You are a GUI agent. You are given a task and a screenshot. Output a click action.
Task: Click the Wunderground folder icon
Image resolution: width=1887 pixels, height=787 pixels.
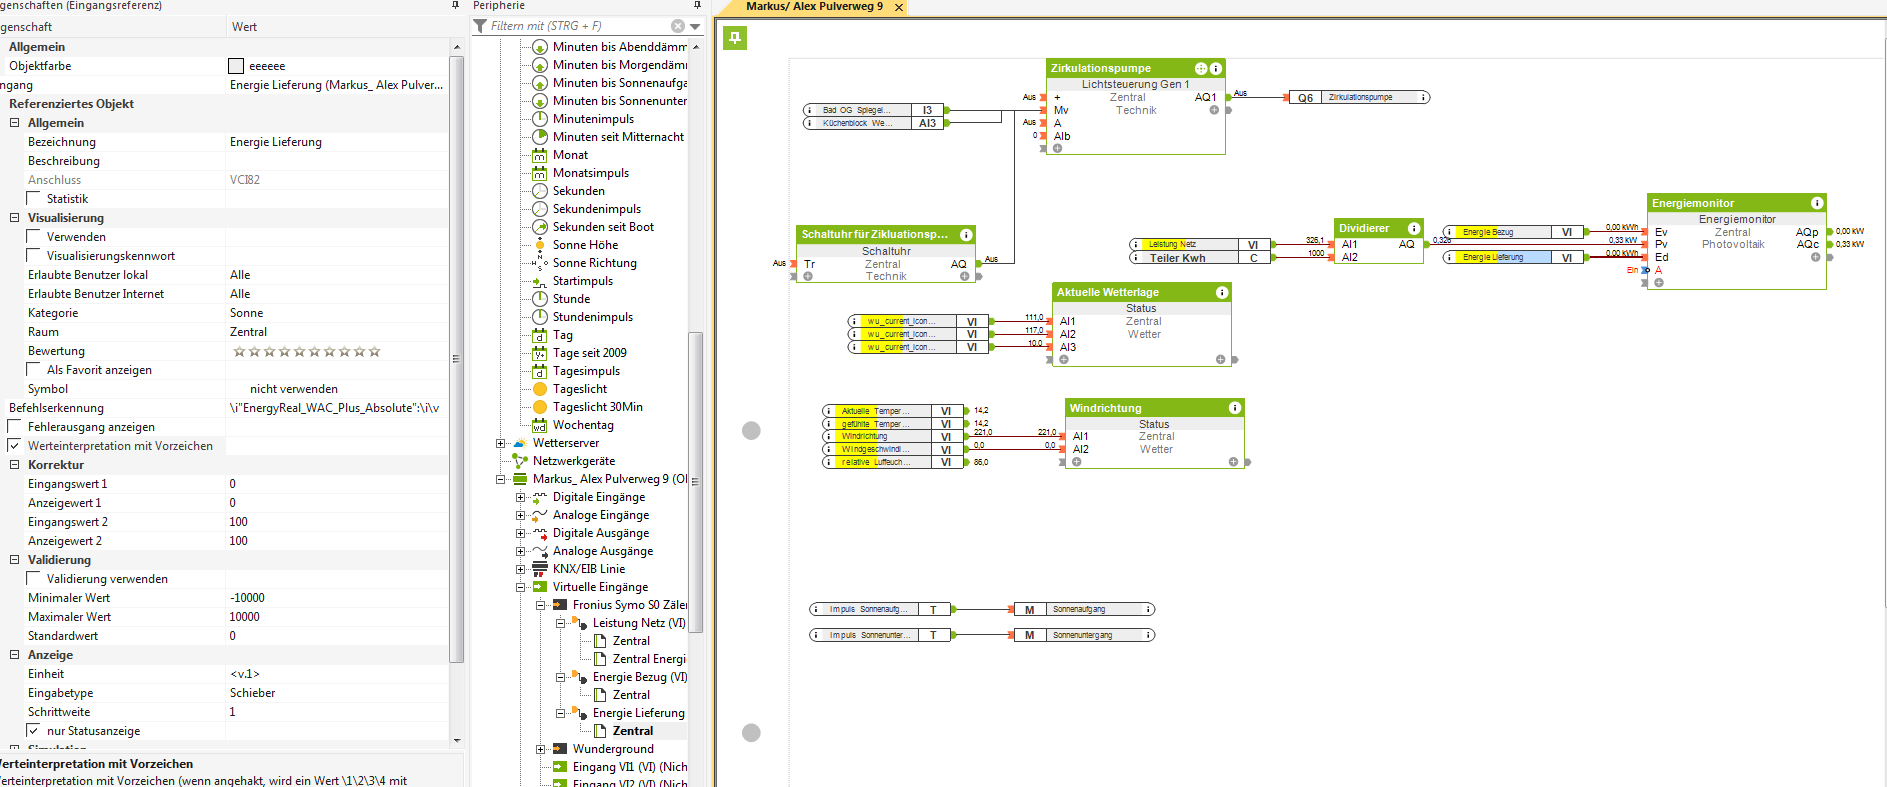click(x=560, y=749)
